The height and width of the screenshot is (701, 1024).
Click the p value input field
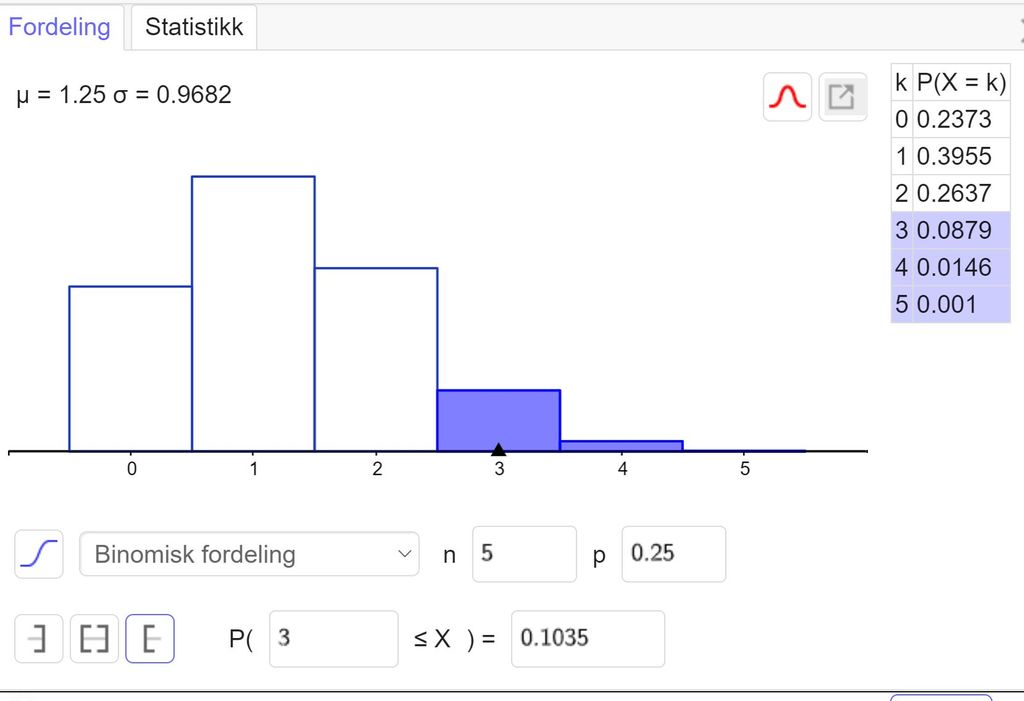(672, 554)
